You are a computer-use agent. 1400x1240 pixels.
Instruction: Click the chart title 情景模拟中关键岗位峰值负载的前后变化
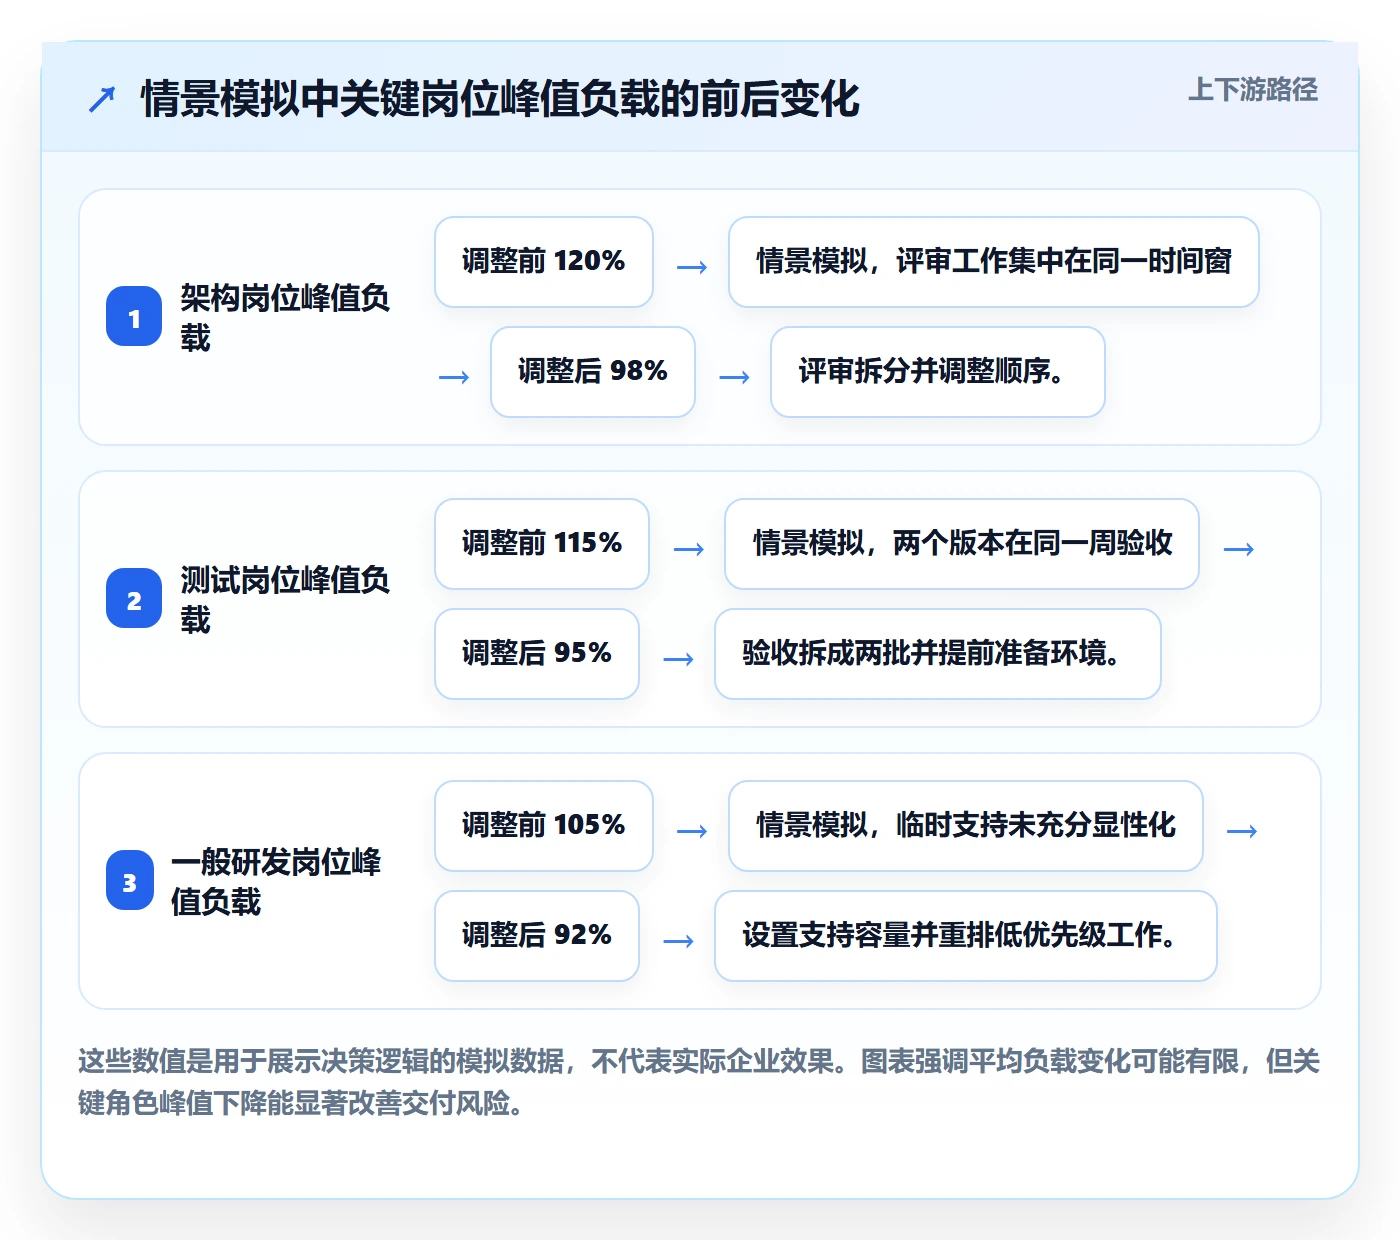tap(500, 99)
